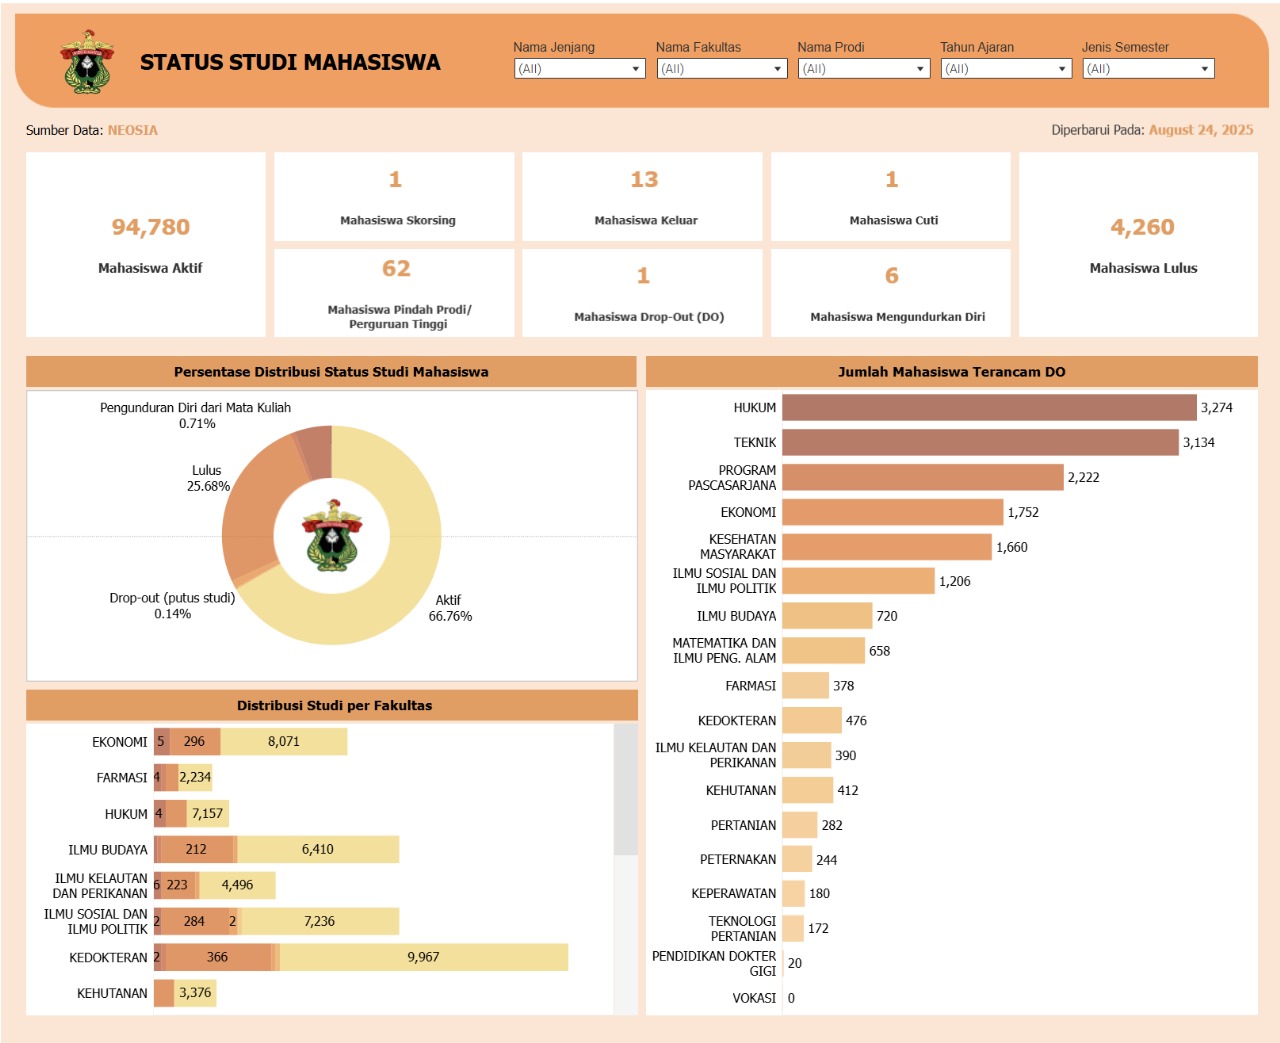The width and height of the screenshot is (1280, 1043).
Task: Expand the Nama Prodi dropdown
Action: 862,68
